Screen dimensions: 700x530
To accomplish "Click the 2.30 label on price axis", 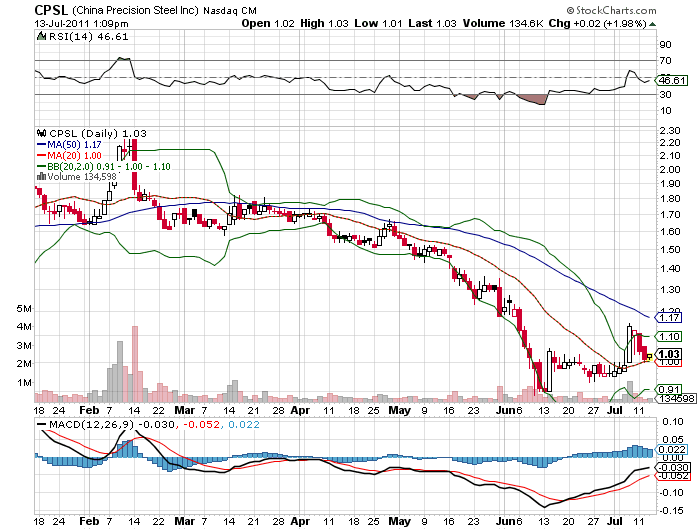I will tap(670, 130).
